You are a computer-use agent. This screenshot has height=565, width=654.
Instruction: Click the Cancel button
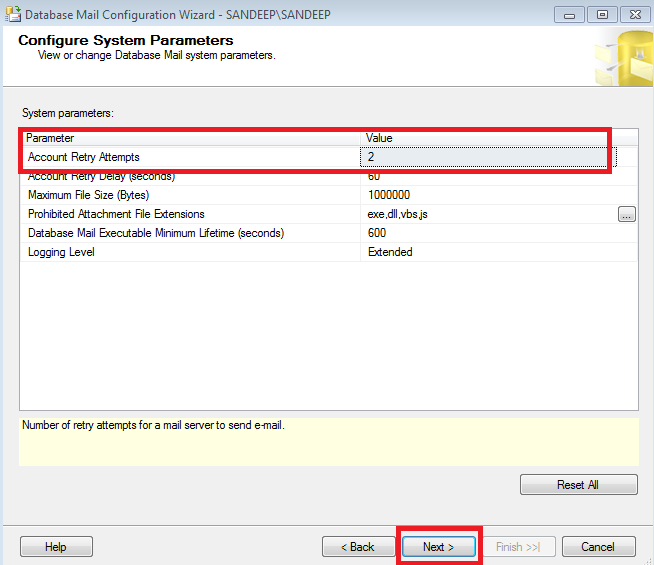click(x=599, y=547)
